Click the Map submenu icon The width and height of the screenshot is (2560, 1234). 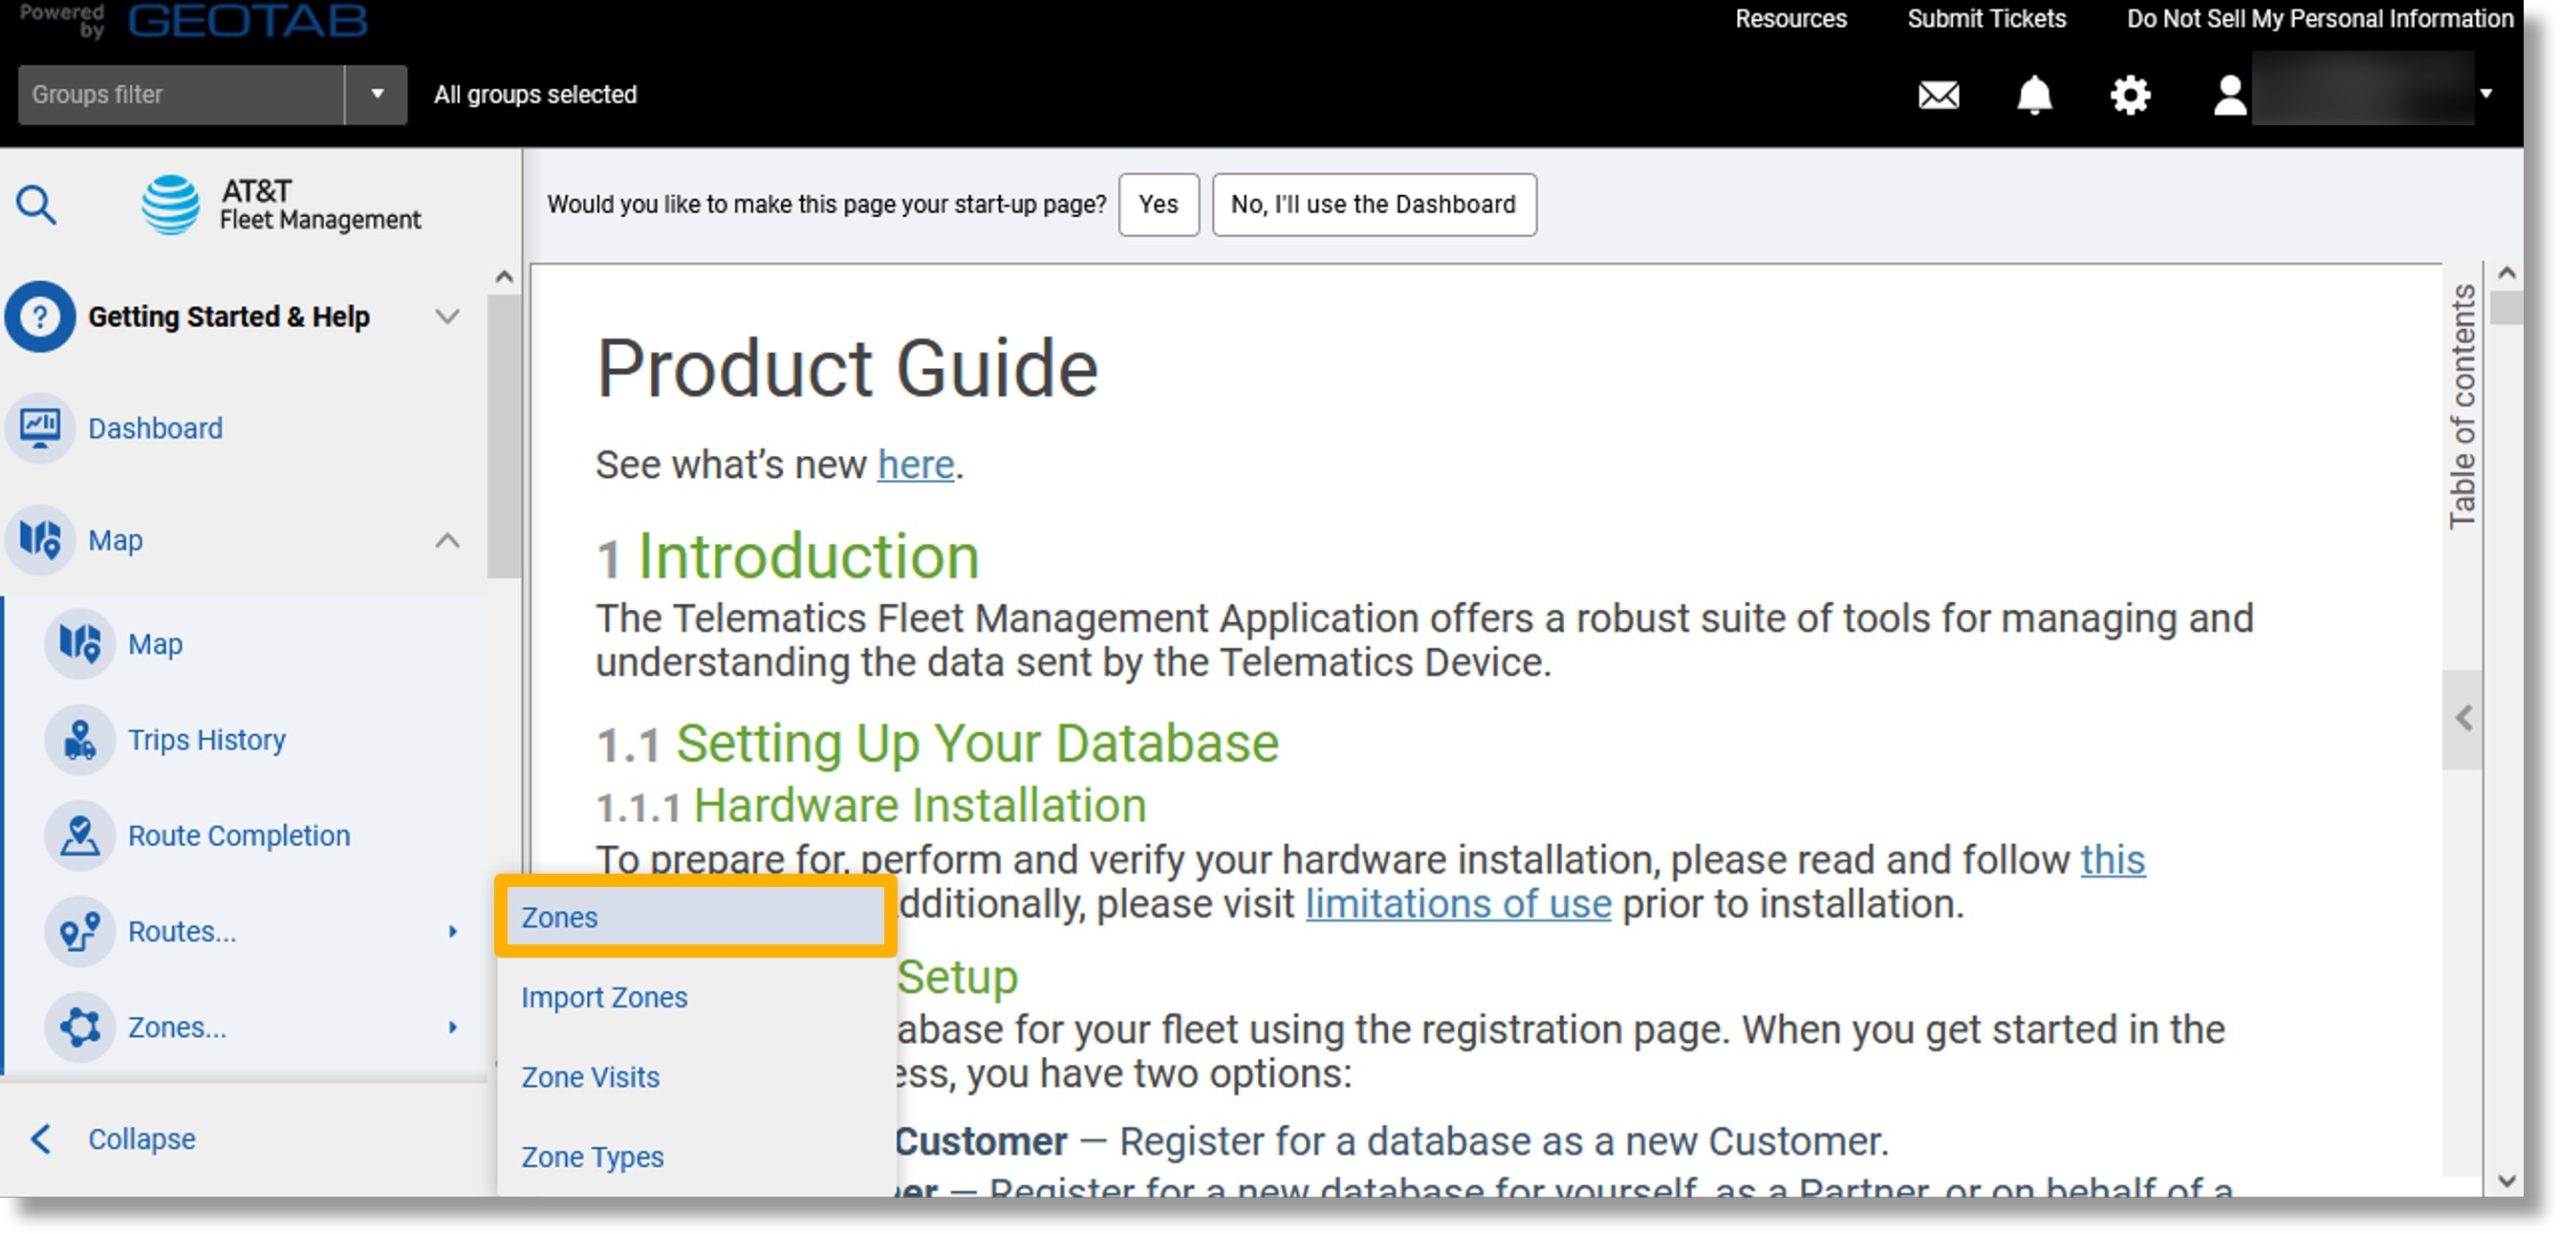80,644
